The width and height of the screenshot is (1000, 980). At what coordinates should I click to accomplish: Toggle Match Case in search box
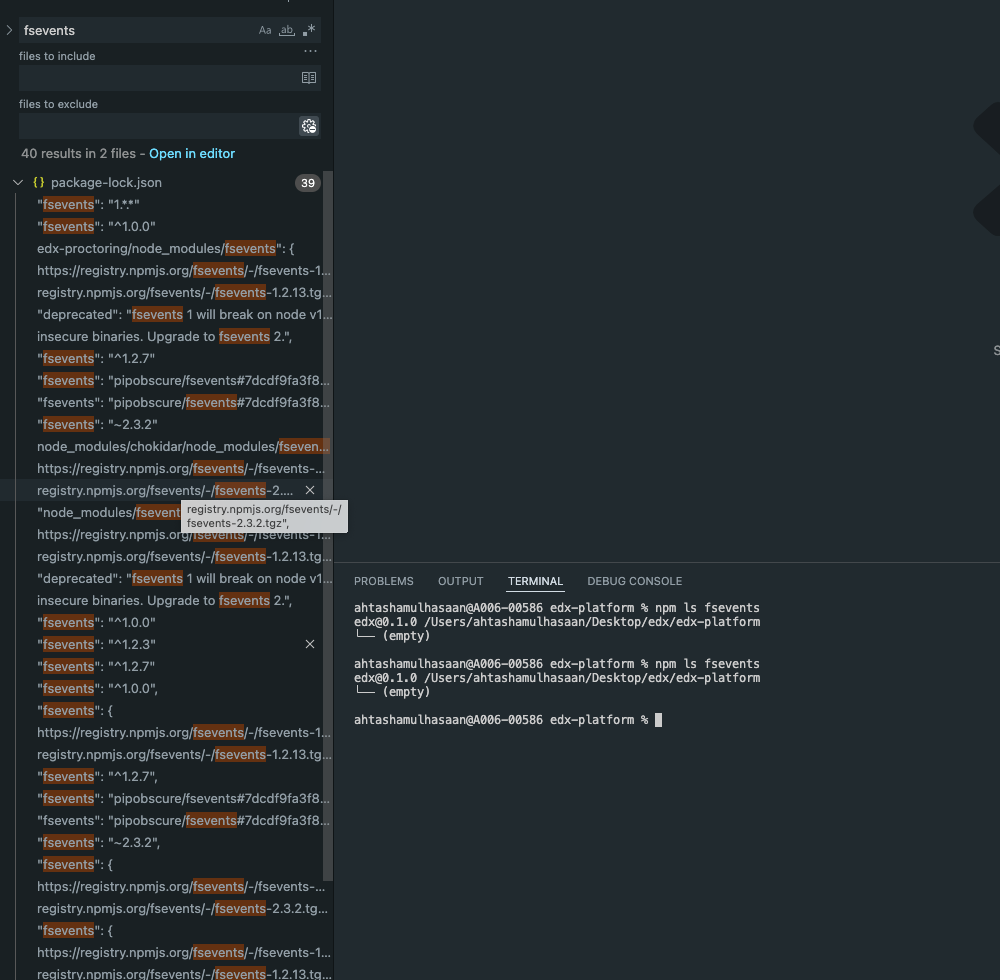[x=265, y=30]
